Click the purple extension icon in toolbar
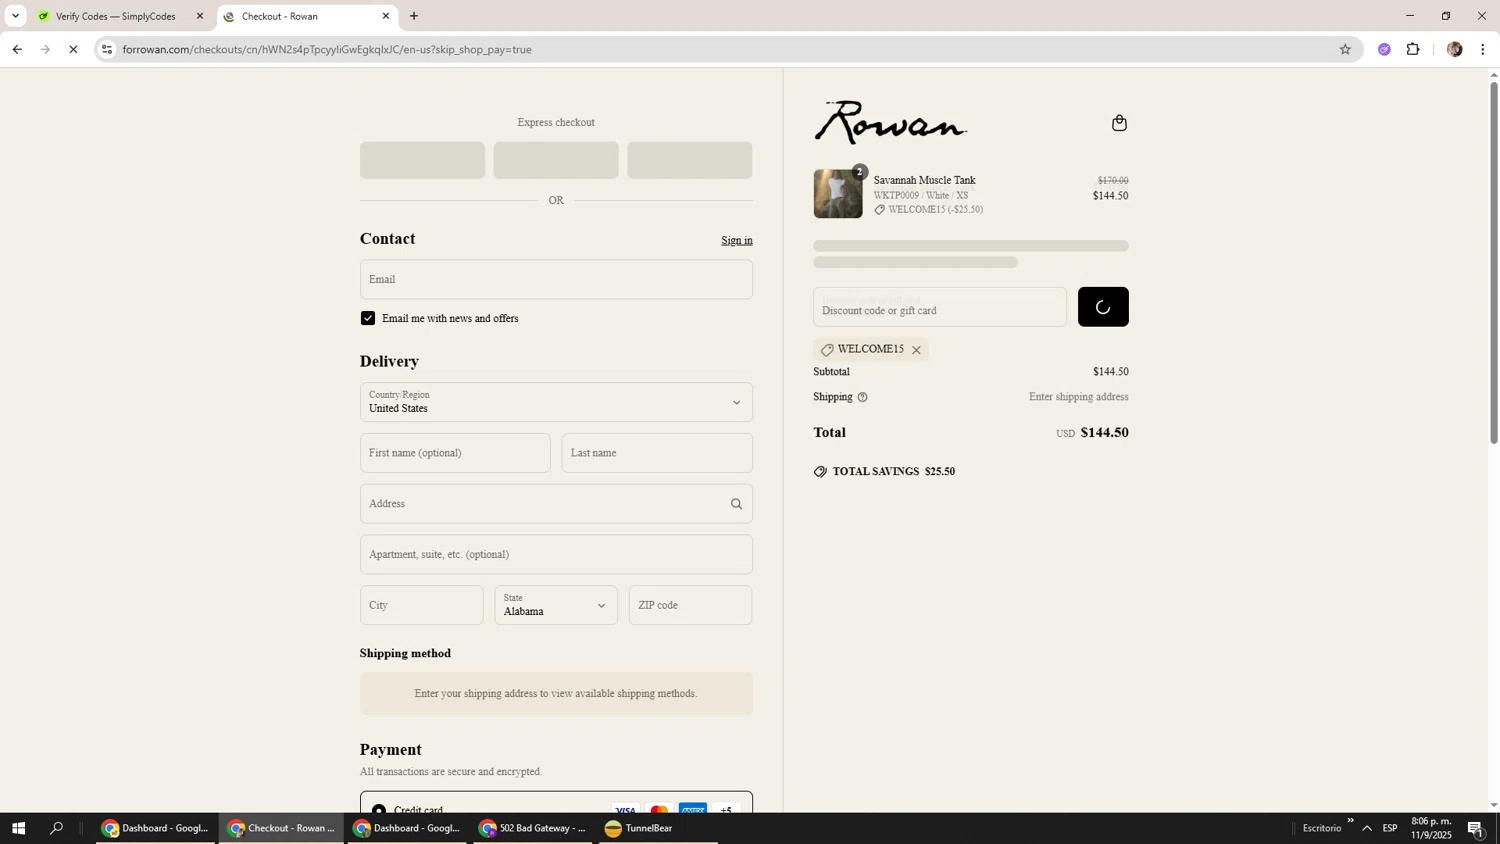Viewport: 1500px width, 844px height. 1384,49
